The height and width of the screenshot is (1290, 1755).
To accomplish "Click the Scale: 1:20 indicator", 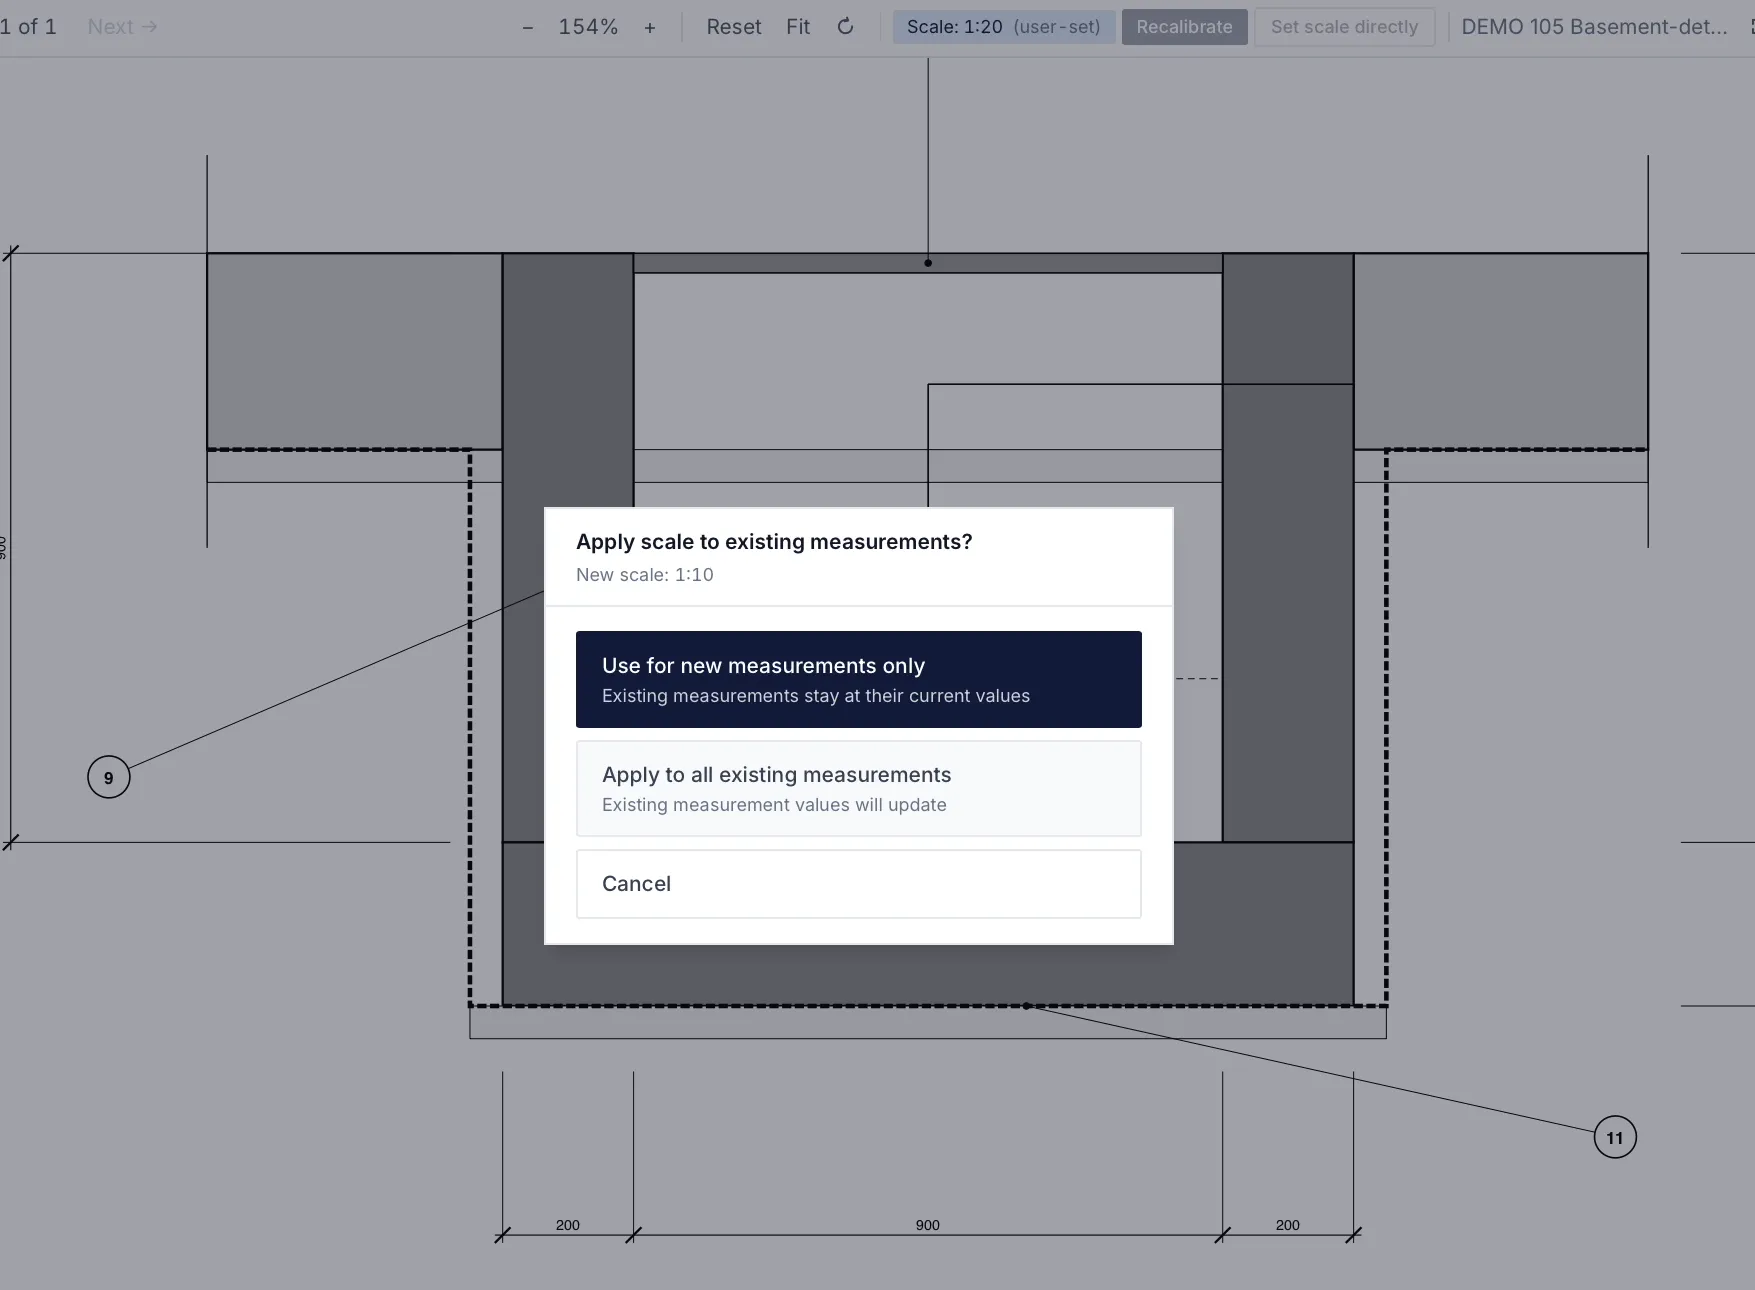I will point(1003,27).
